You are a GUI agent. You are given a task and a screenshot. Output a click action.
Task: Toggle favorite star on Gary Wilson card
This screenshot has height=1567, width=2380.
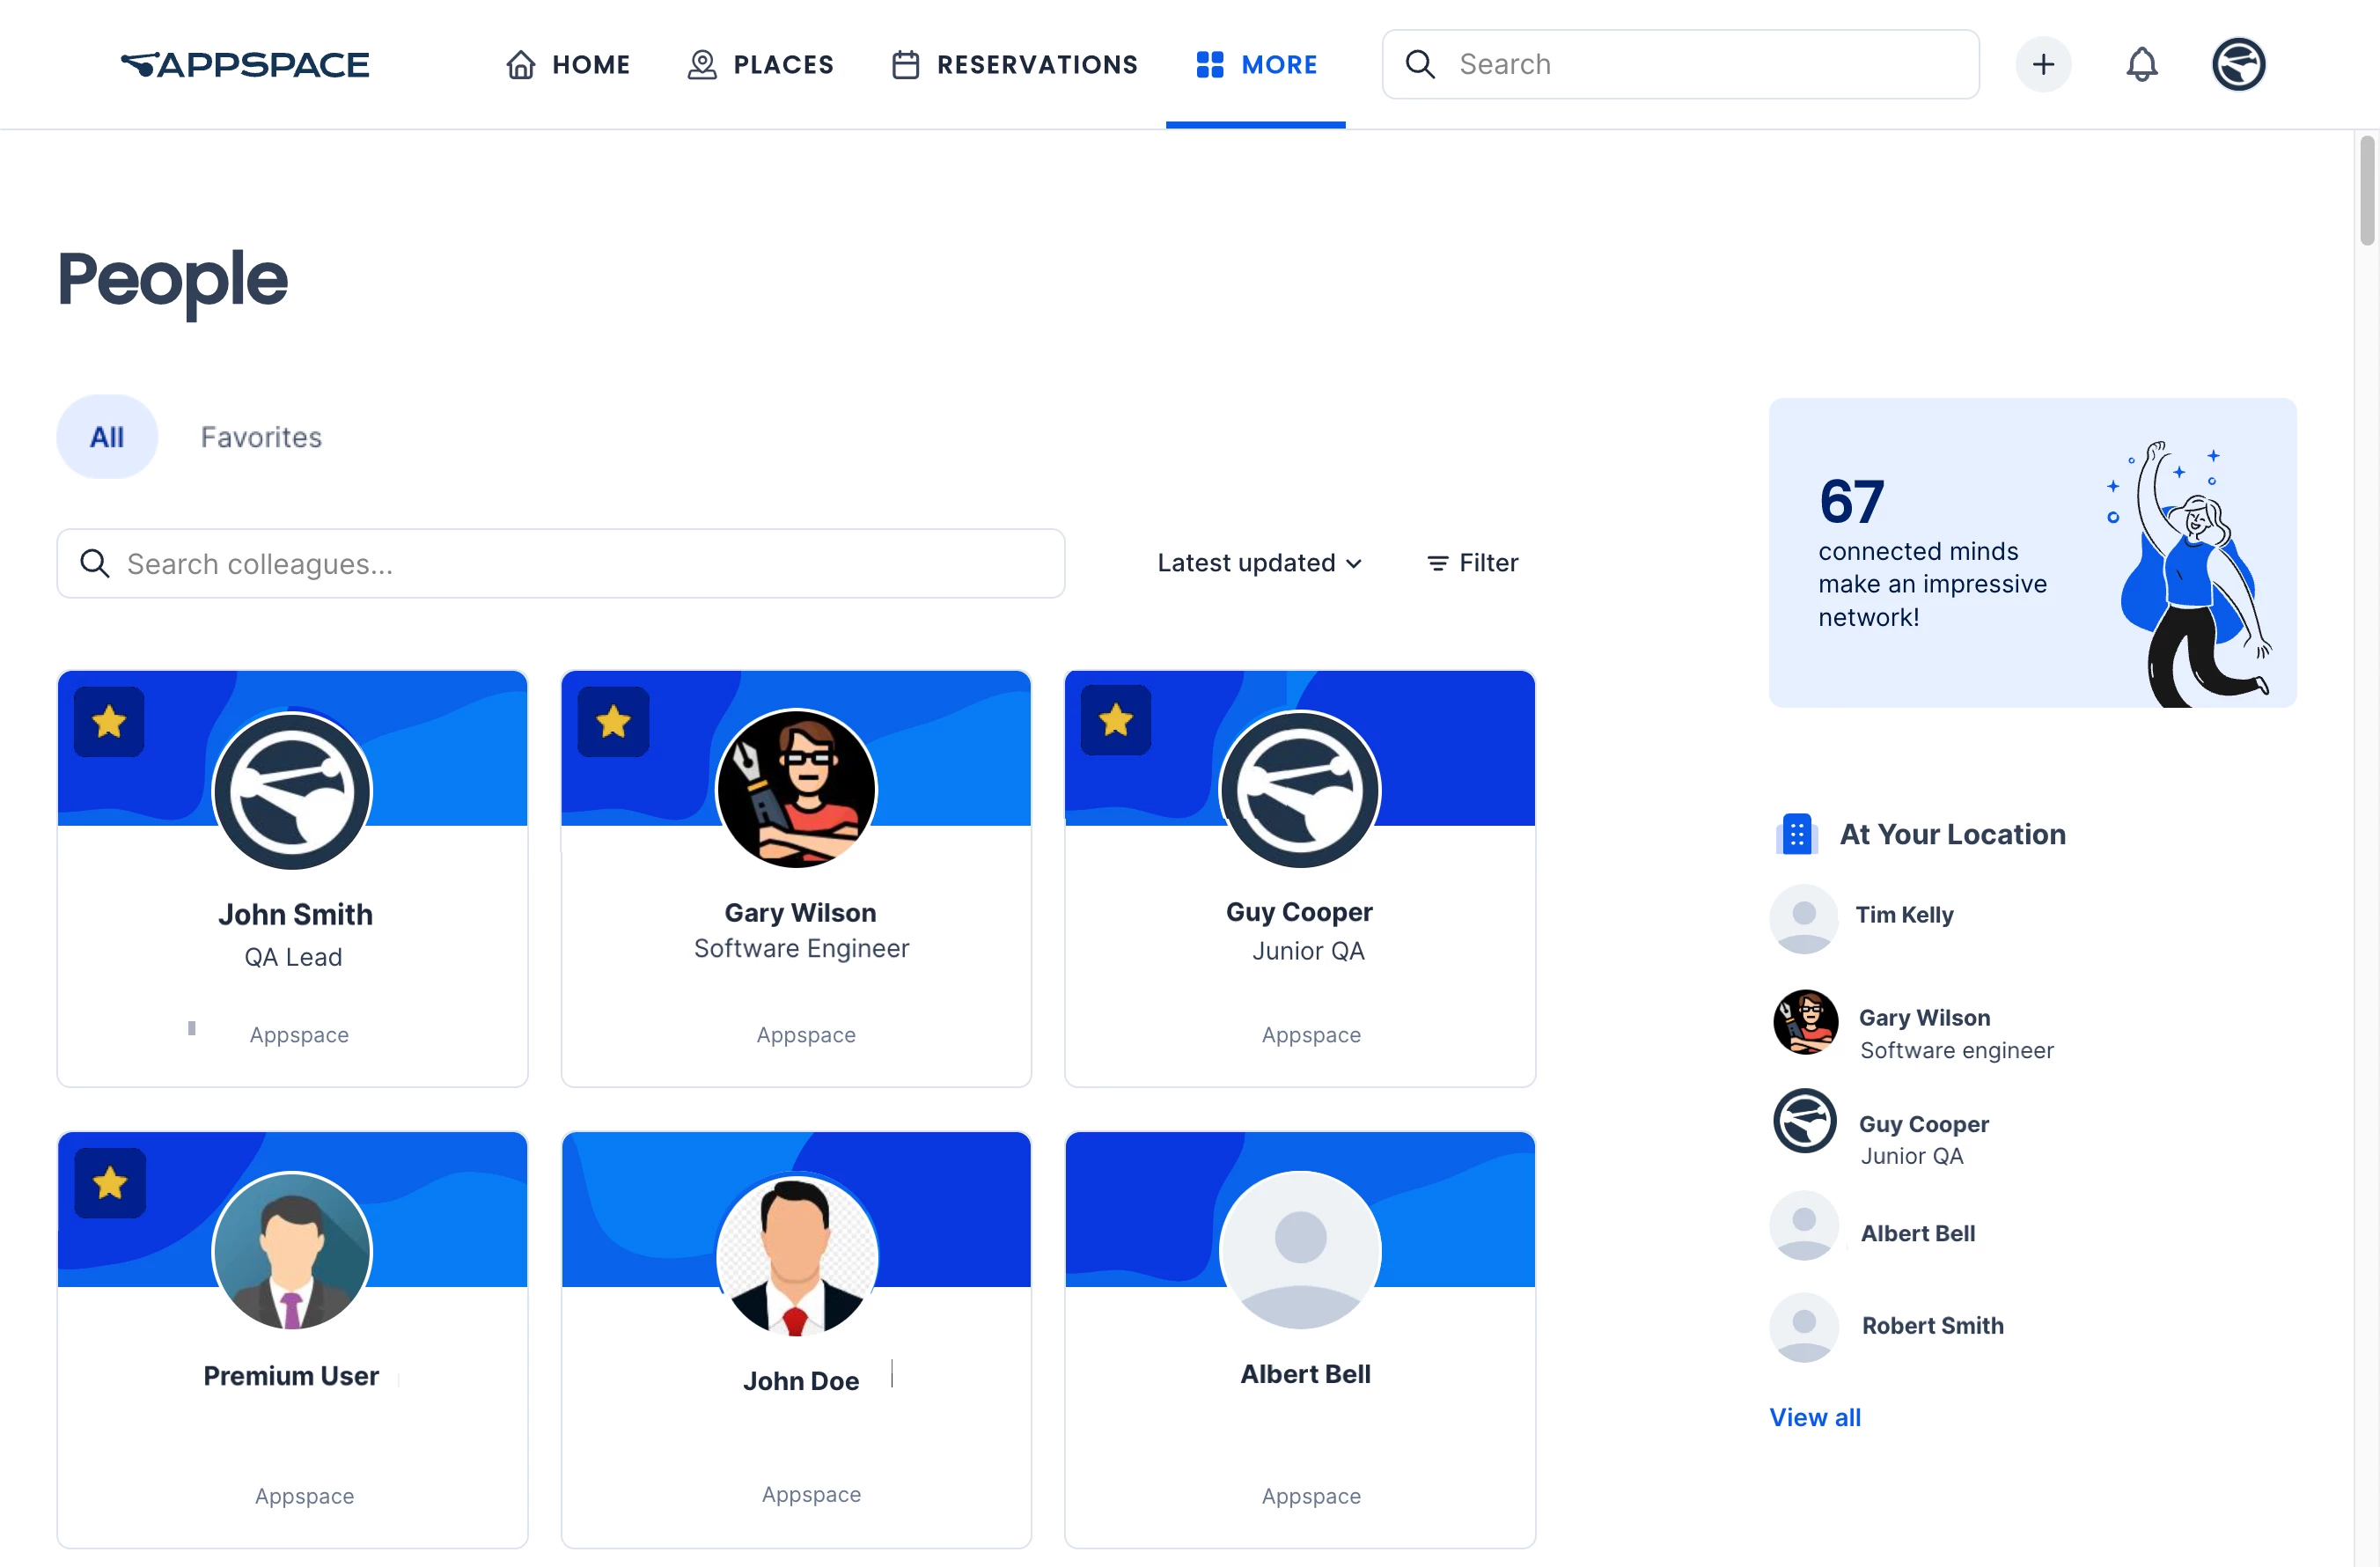coord(613,721)
